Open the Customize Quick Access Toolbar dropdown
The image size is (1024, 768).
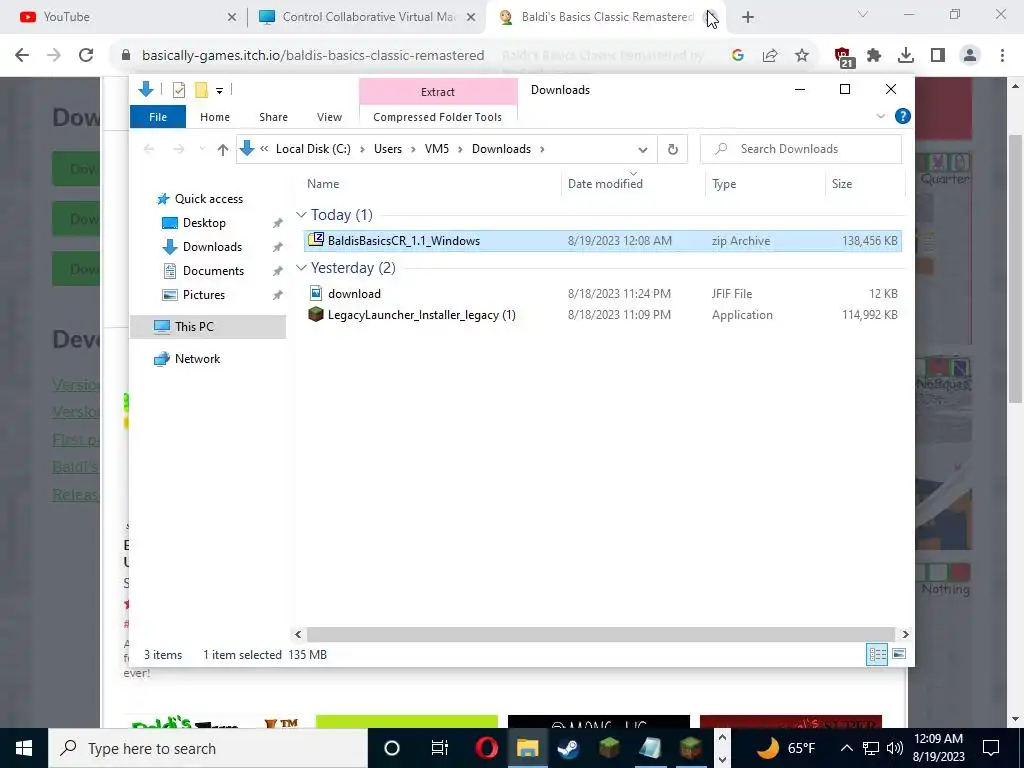tap(219, 91)
